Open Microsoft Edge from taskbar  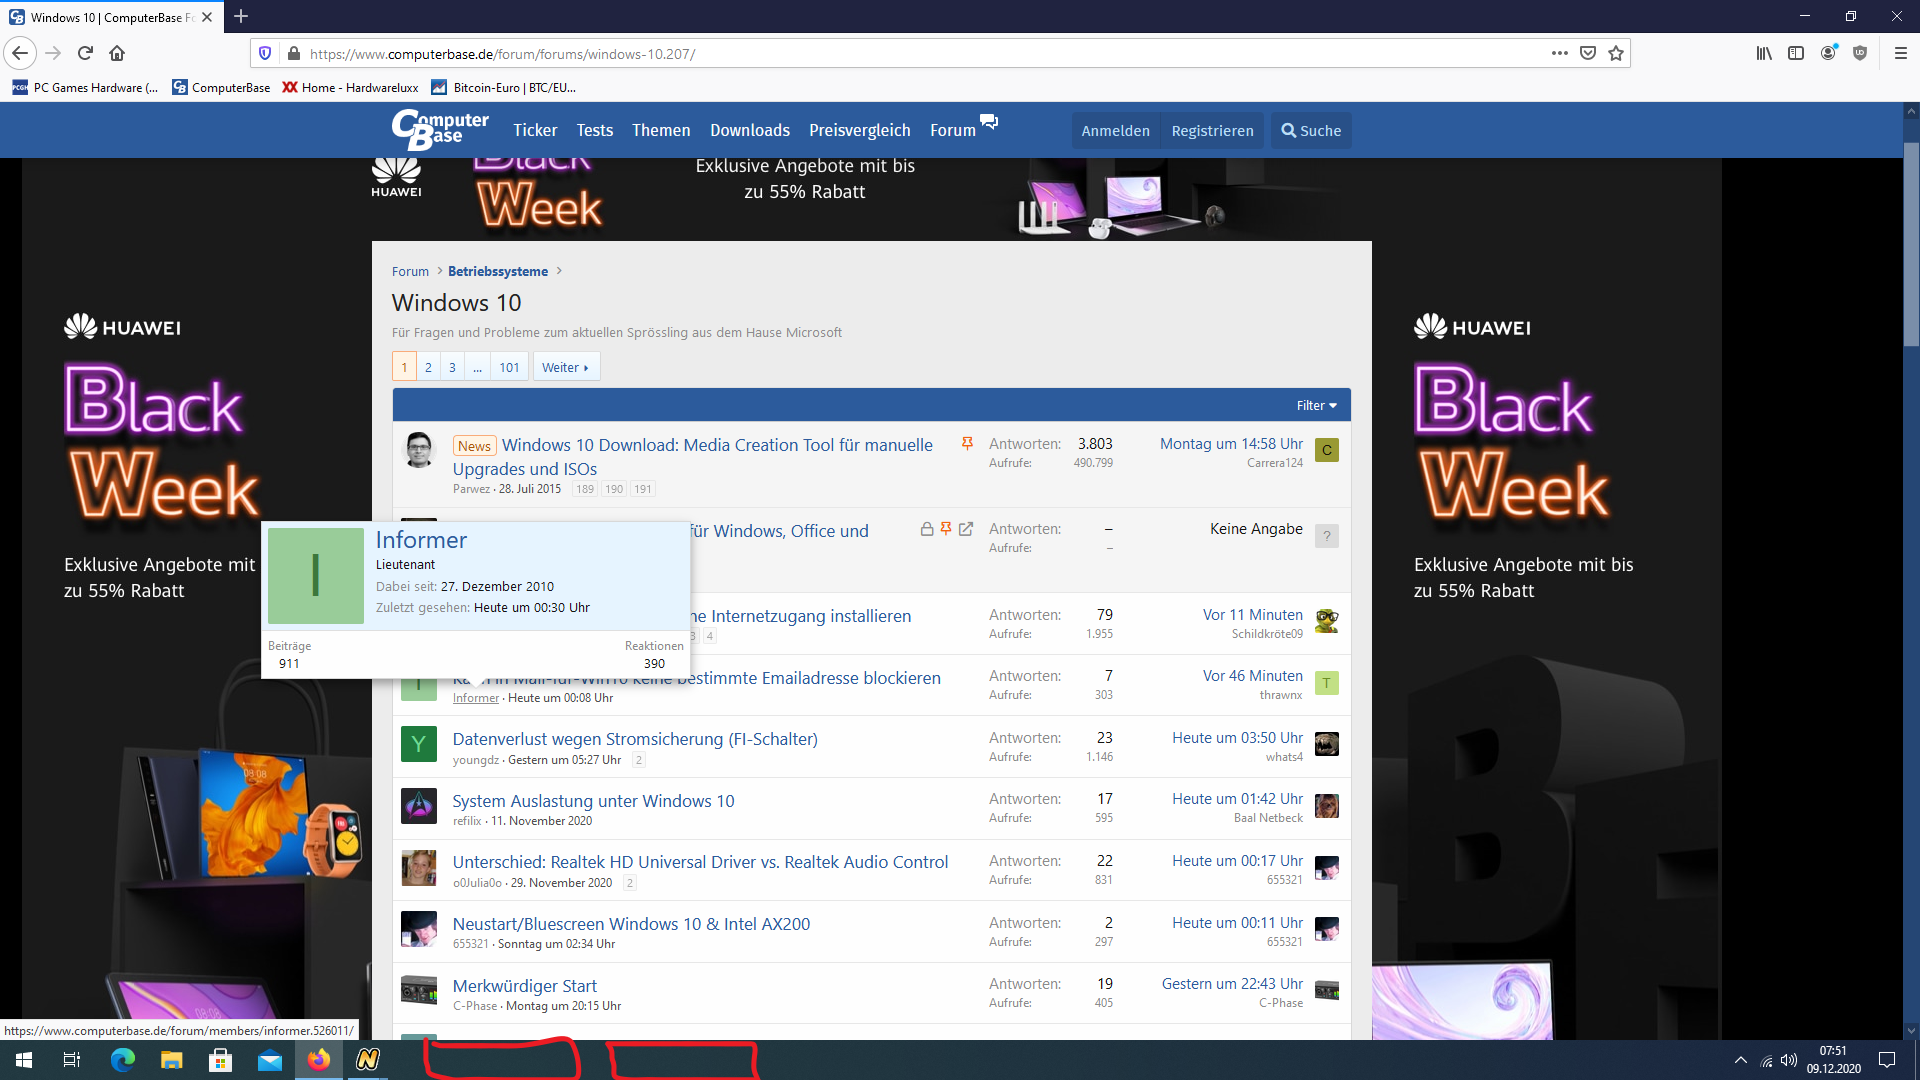pos(123,1060)
